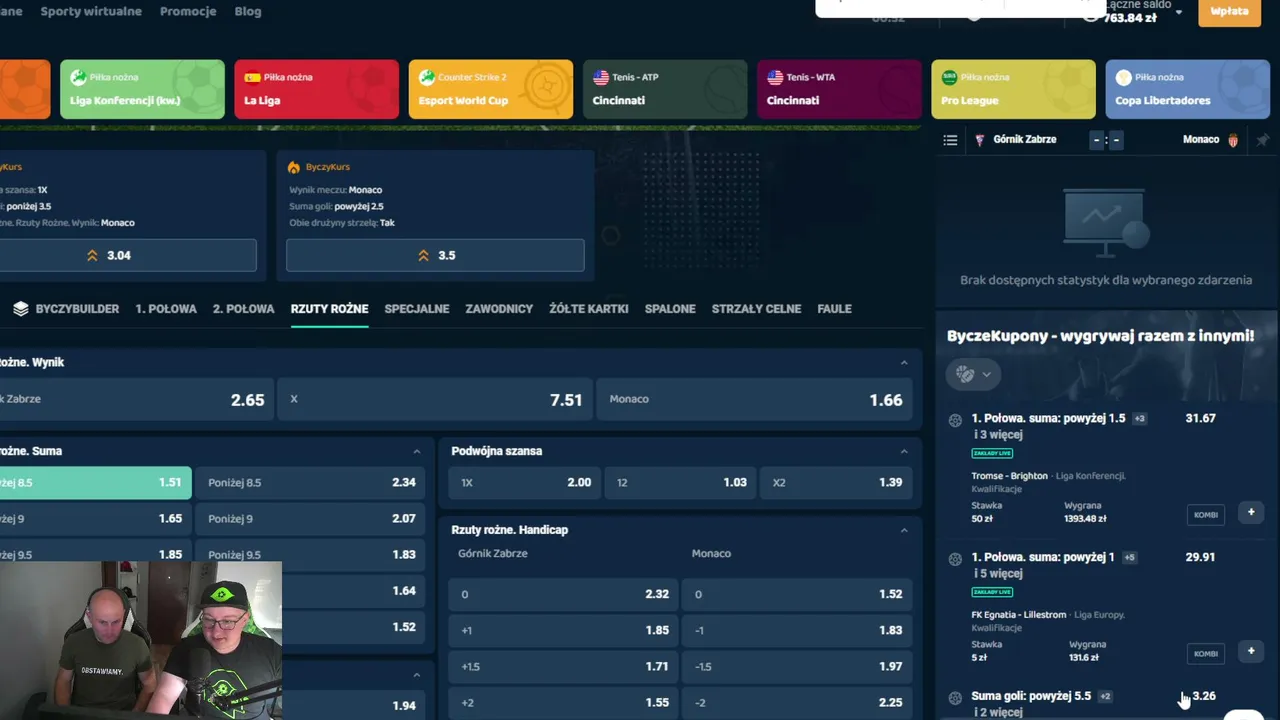1280x720 pixels.
Task: Open the Strzały Celne tab
Action: (x=756, y=309)
